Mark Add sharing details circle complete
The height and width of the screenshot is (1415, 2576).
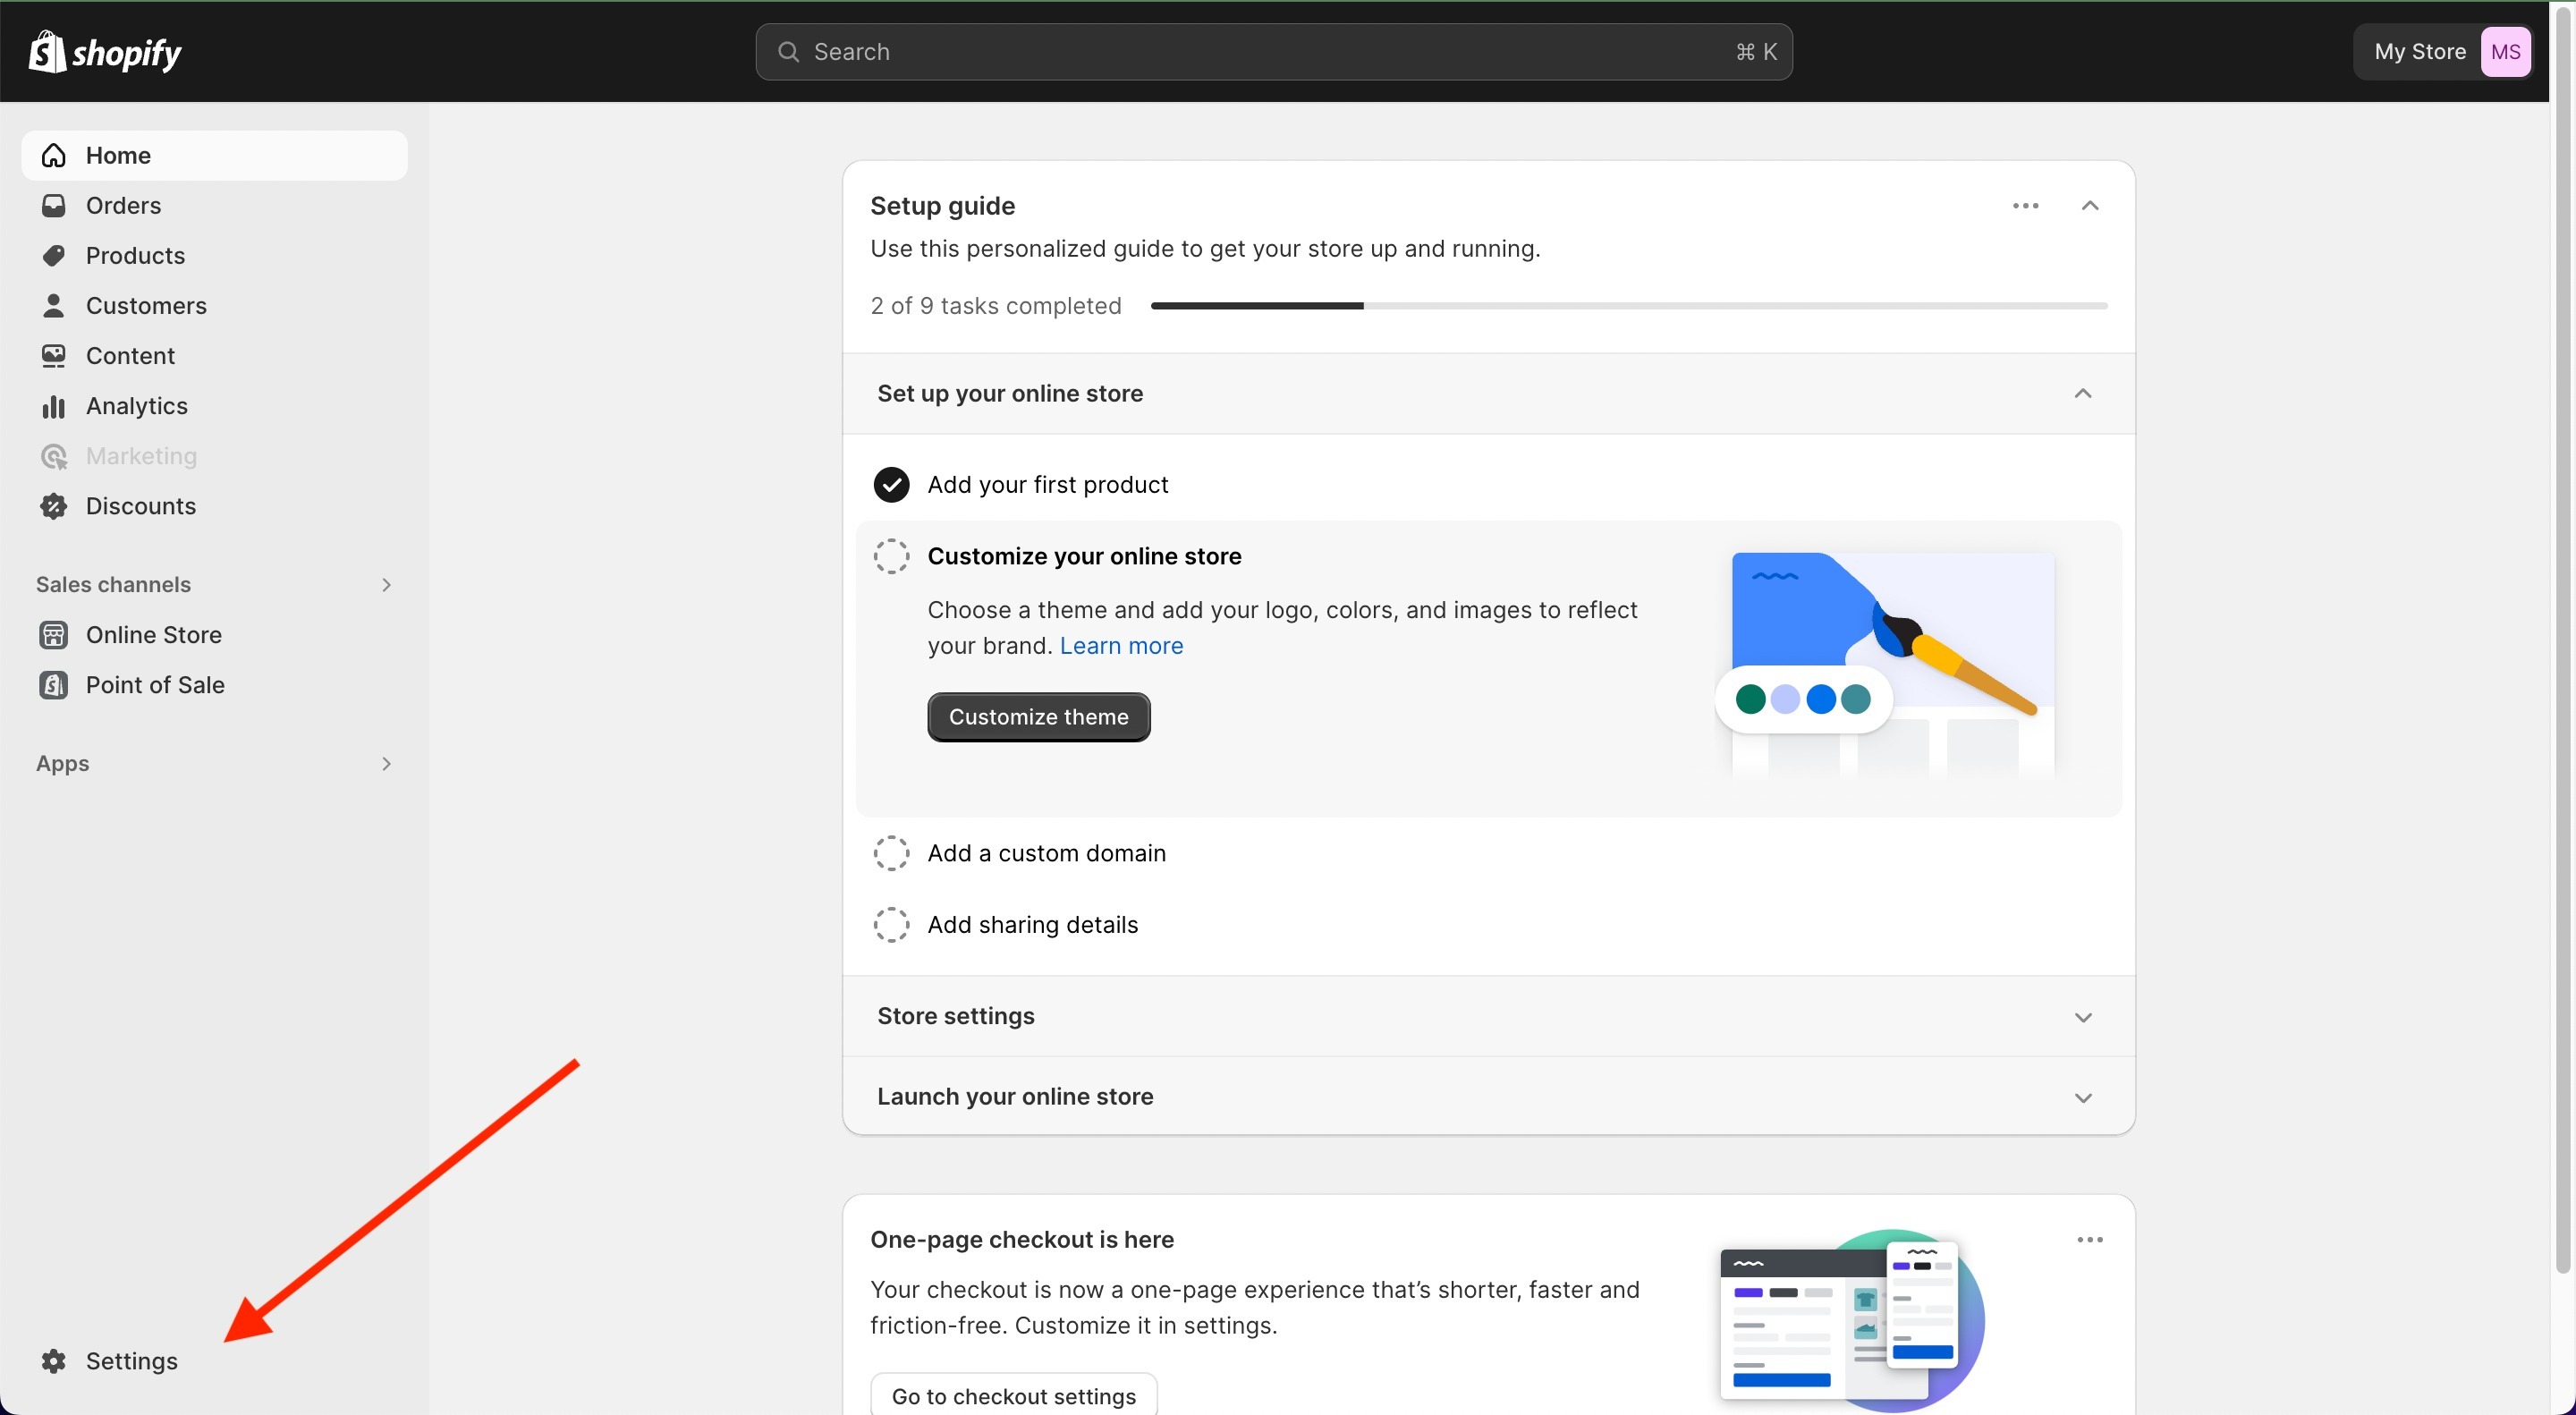(x=891, y=924)
